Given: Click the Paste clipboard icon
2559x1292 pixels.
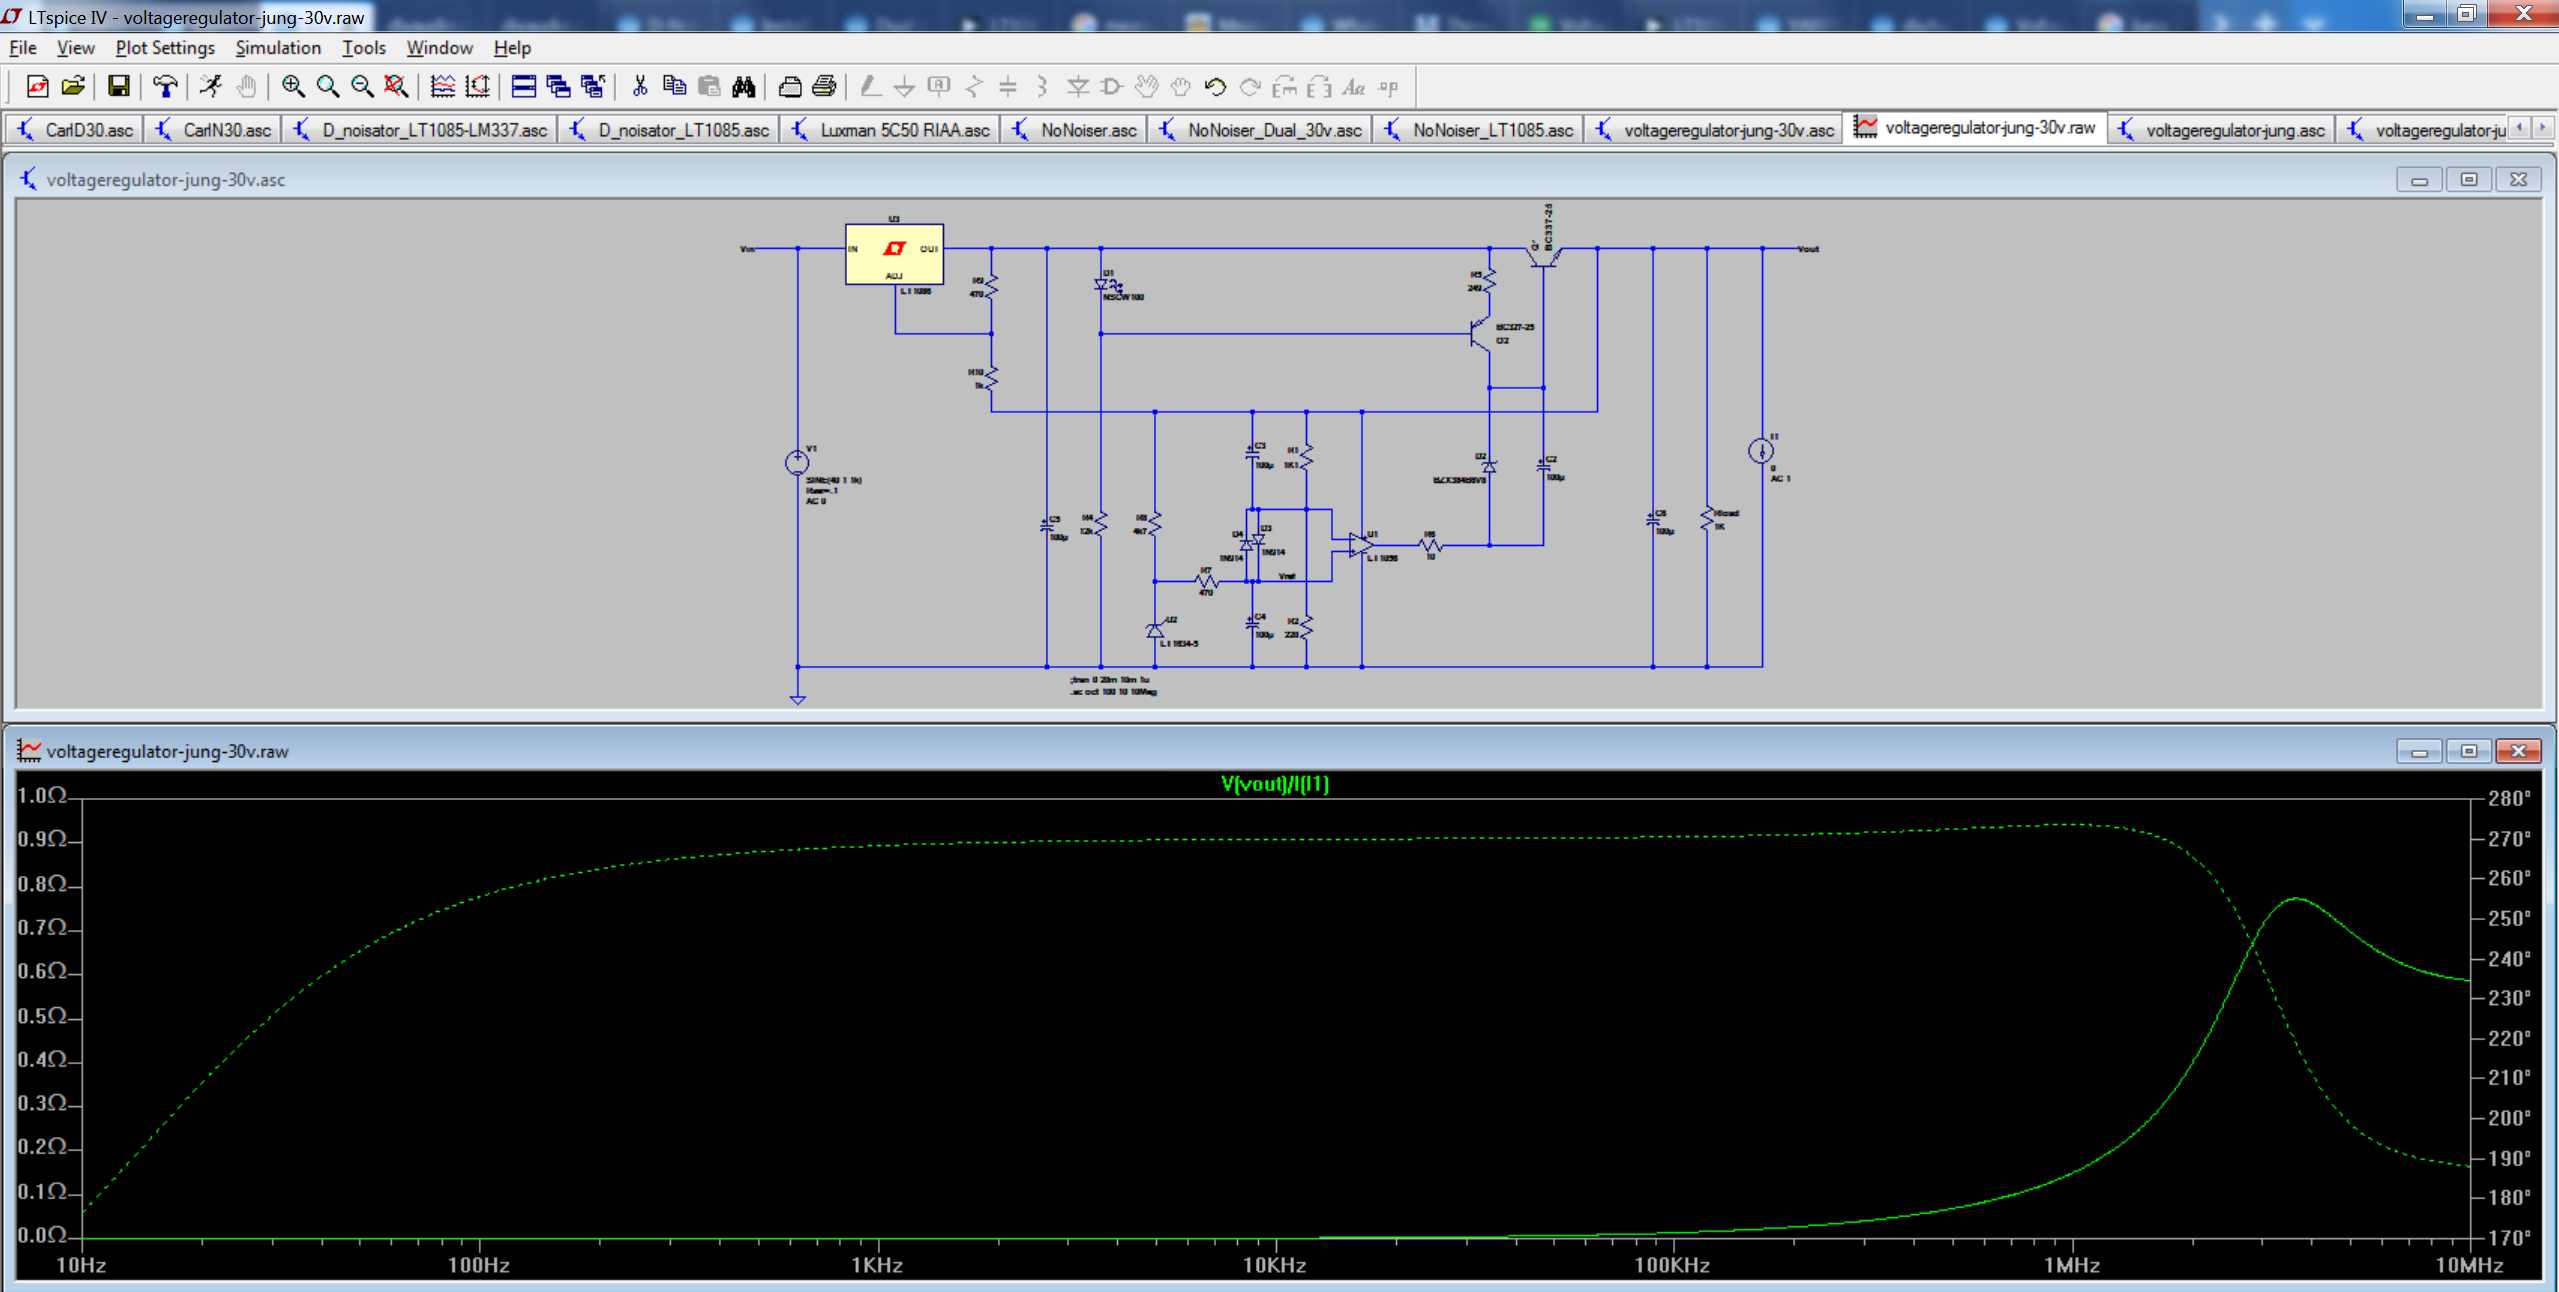Looking at the screenshot, I should (x=709, y=87).
